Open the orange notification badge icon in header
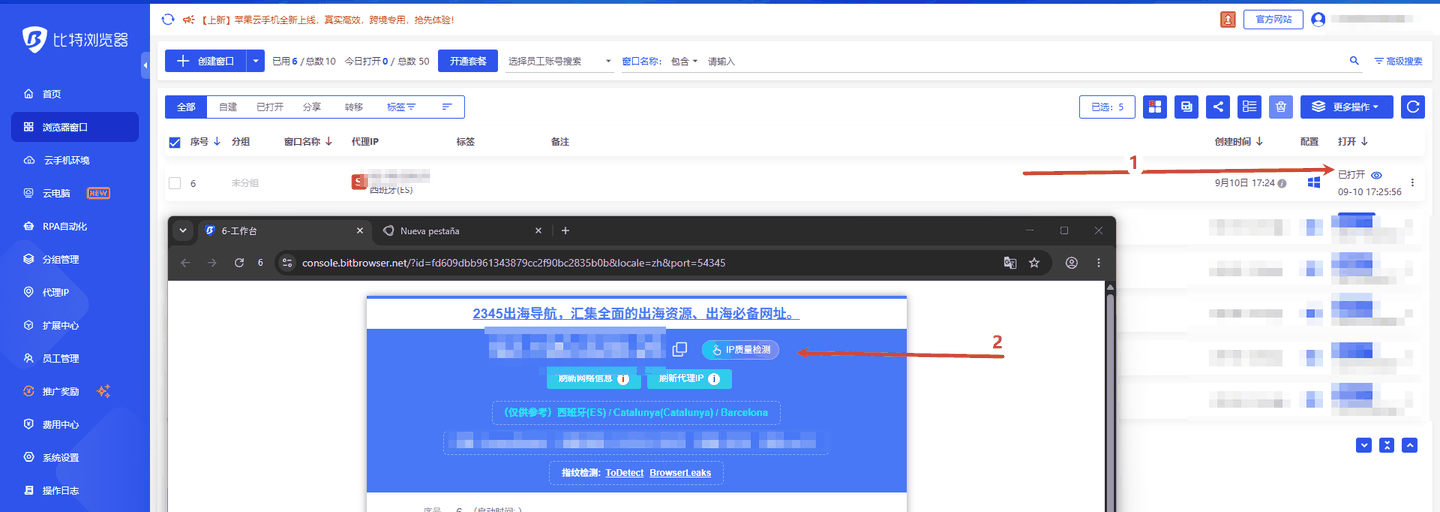Viewport: 1440px width, 512px height. pyautogui.click(x=1228, y=19)
